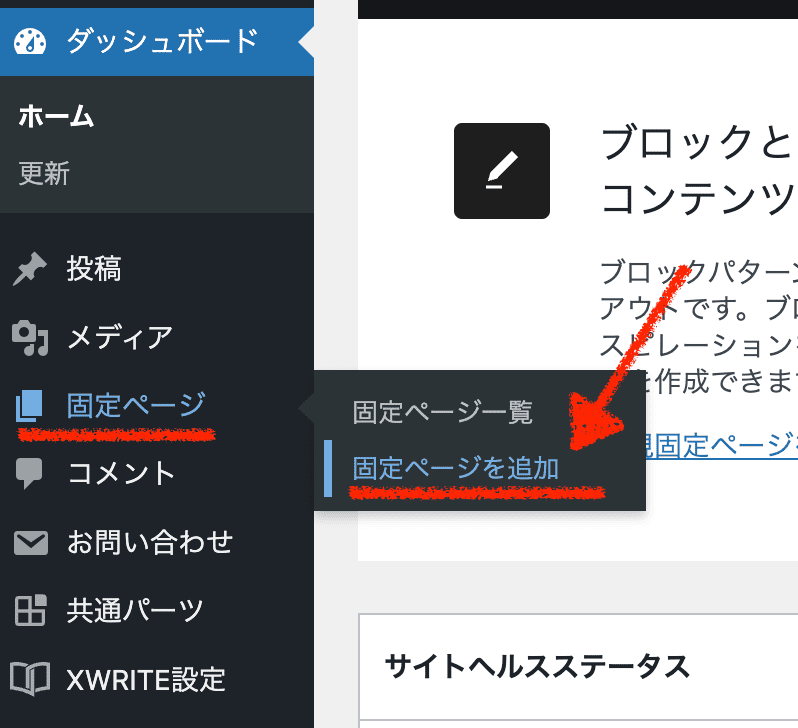Click the black pencil edit icon
This screenshot has height=728, width=798.
[502, 171]
